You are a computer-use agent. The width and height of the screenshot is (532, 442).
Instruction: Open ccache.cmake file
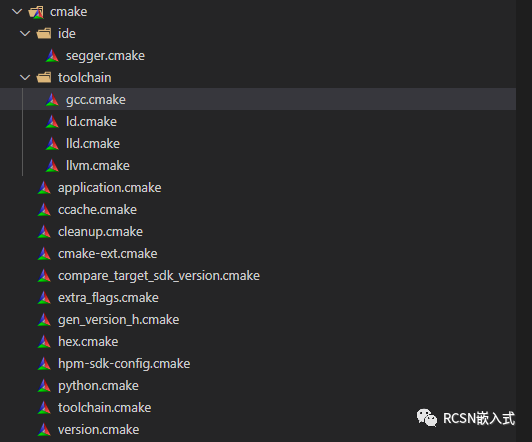coord(258,210)
